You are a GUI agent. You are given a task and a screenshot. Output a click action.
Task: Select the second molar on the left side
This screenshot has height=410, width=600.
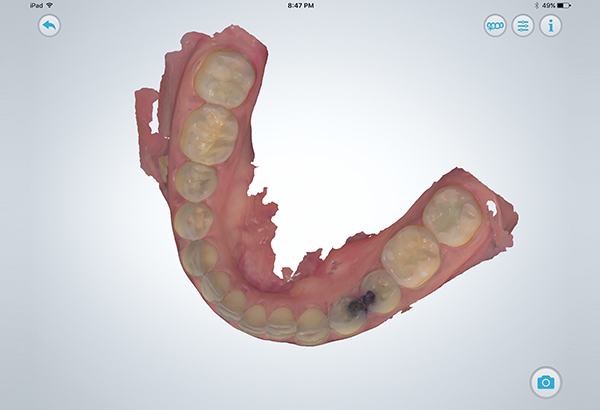210,133
